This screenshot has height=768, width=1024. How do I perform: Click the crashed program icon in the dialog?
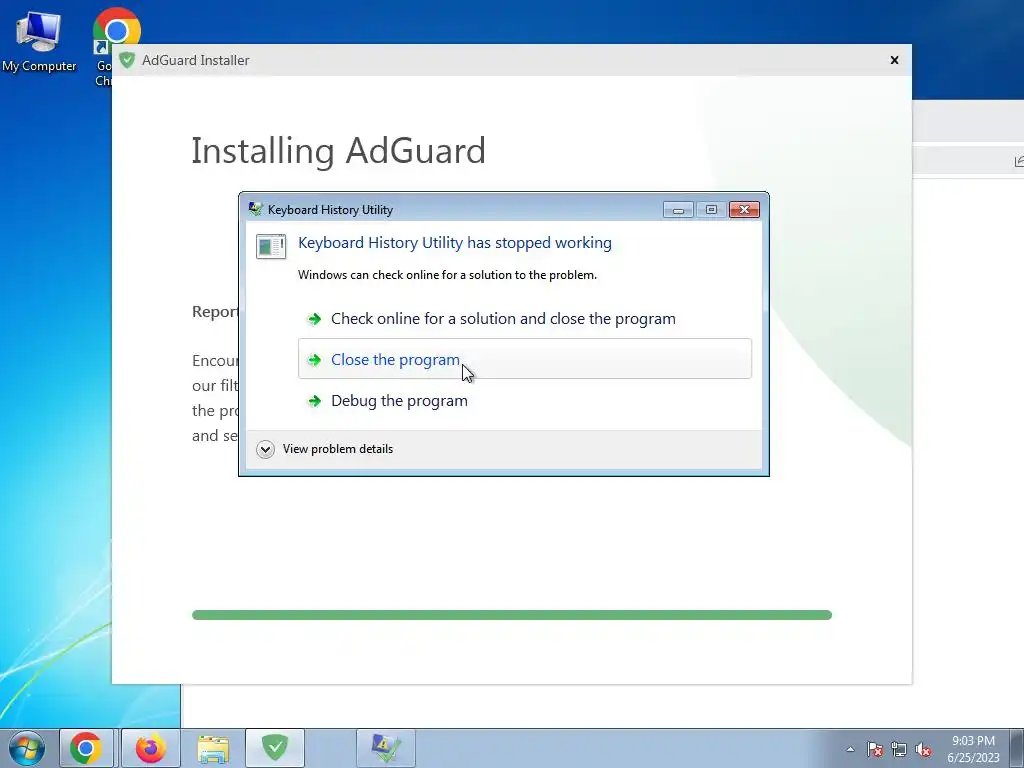(270, 246)
